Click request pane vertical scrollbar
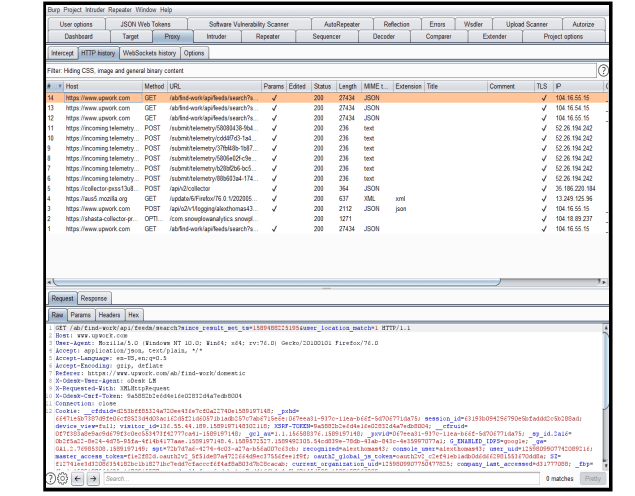635x496 pixels. 605,369
